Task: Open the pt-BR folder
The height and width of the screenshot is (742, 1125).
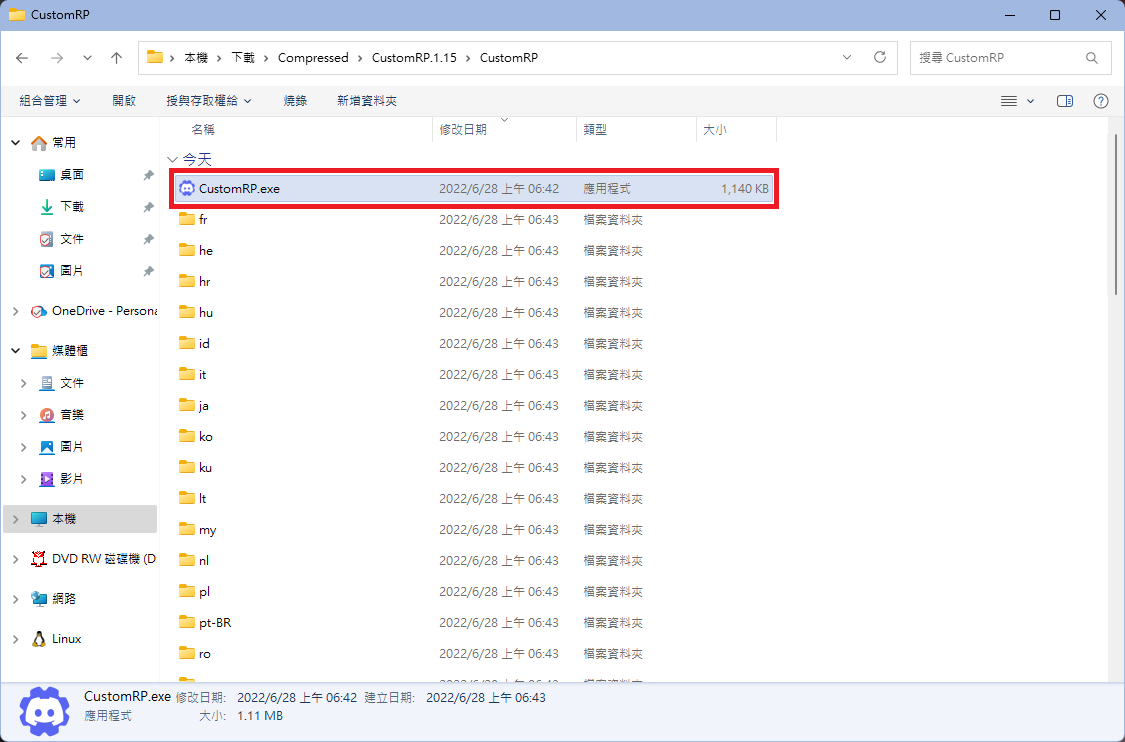Action: [x=215, y=623]
